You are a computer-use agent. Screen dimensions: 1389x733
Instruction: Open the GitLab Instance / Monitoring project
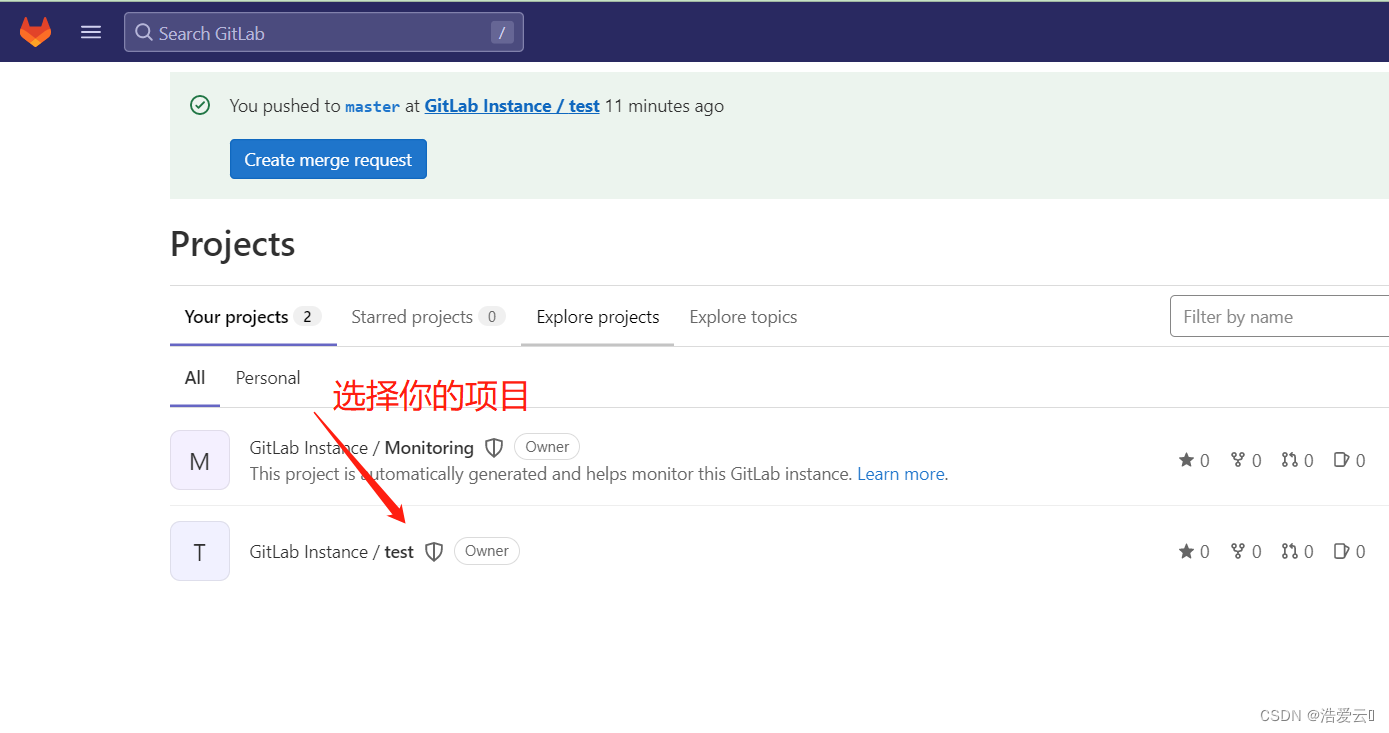(362, 448)
